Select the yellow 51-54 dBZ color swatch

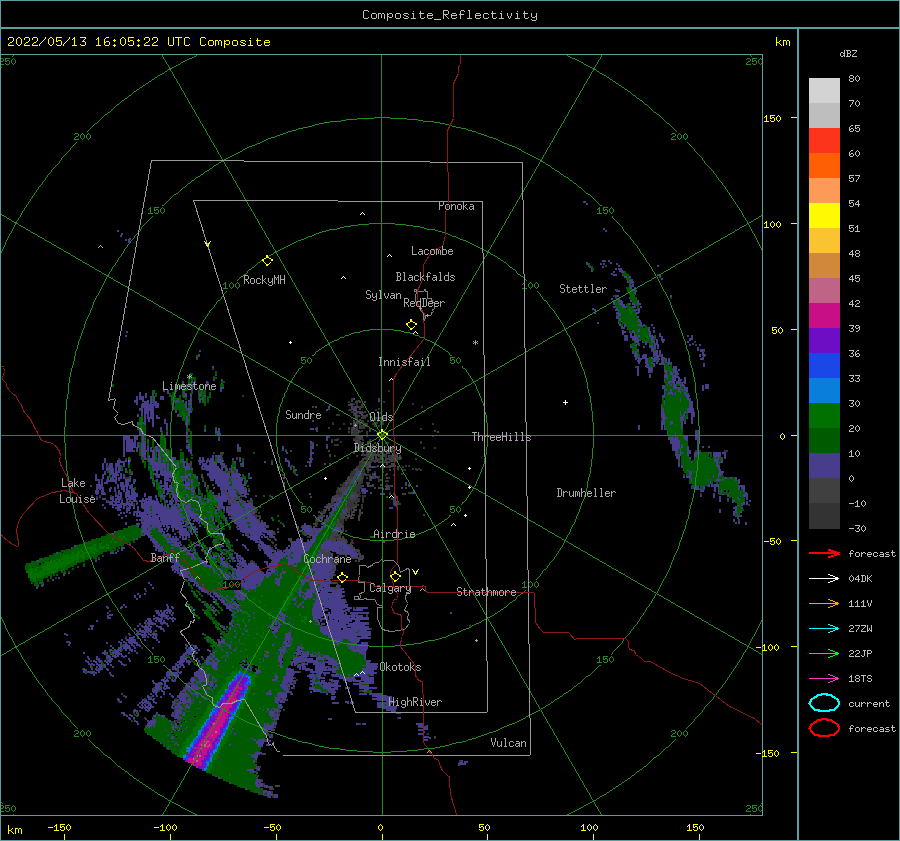tap(824, 216)
